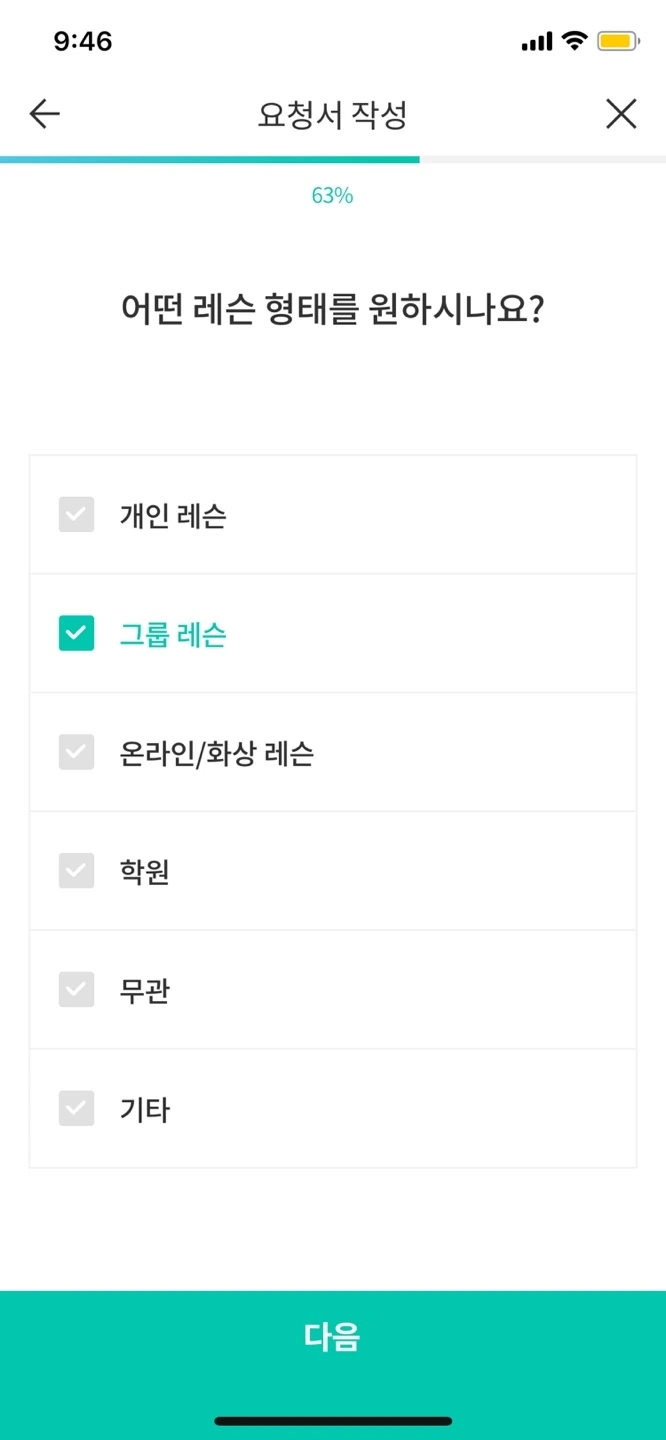Tap the 개인 레슨 row
Screen dimensions: 666x1440
tap(333, 515)
